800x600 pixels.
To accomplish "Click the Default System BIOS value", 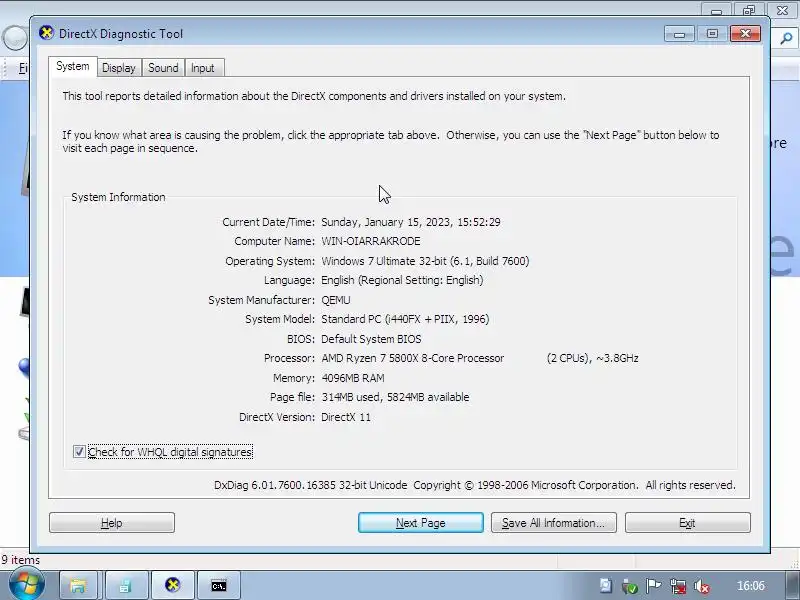I will pyautogui.click(x=371, y=339).
